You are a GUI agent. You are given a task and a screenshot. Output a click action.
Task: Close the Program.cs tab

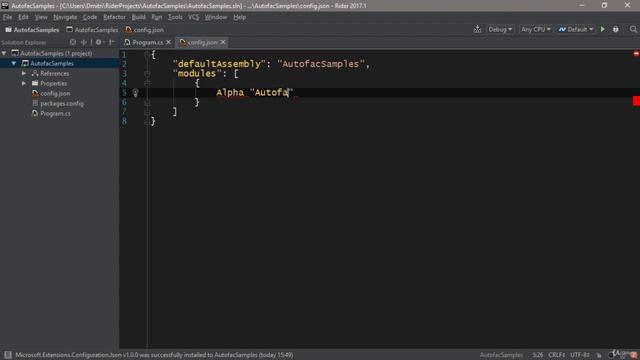pos(168,42)
